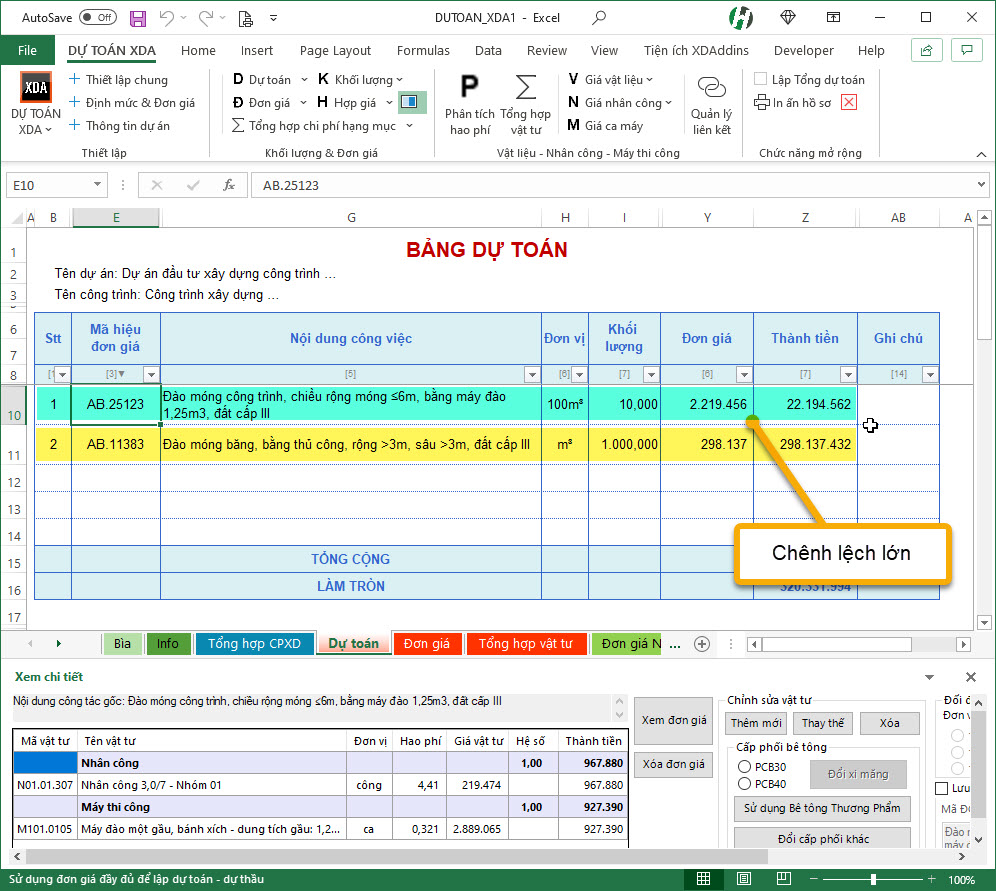Open the Name Box dropdown arrow
The image size is (996, 891).
coord(98,185)
